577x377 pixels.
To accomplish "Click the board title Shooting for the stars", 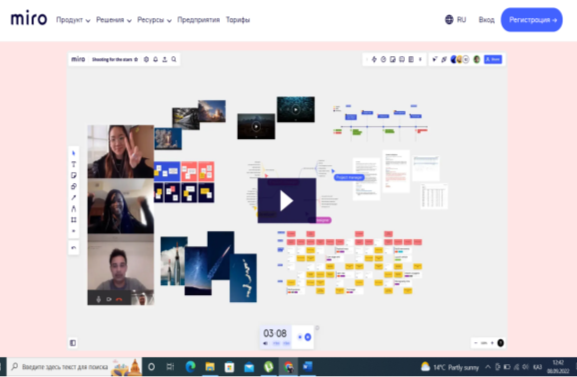I will coord(112,60).
